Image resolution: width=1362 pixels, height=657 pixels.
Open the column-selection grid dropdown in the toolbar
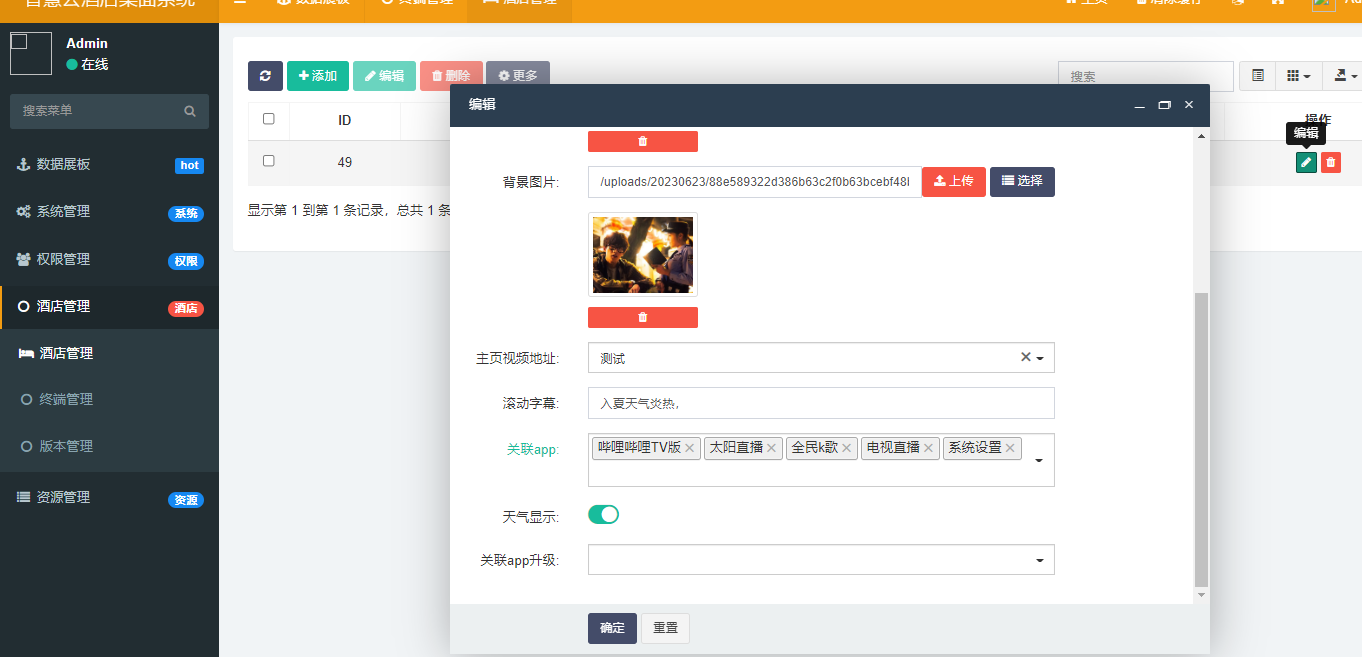pos(1298,76)
